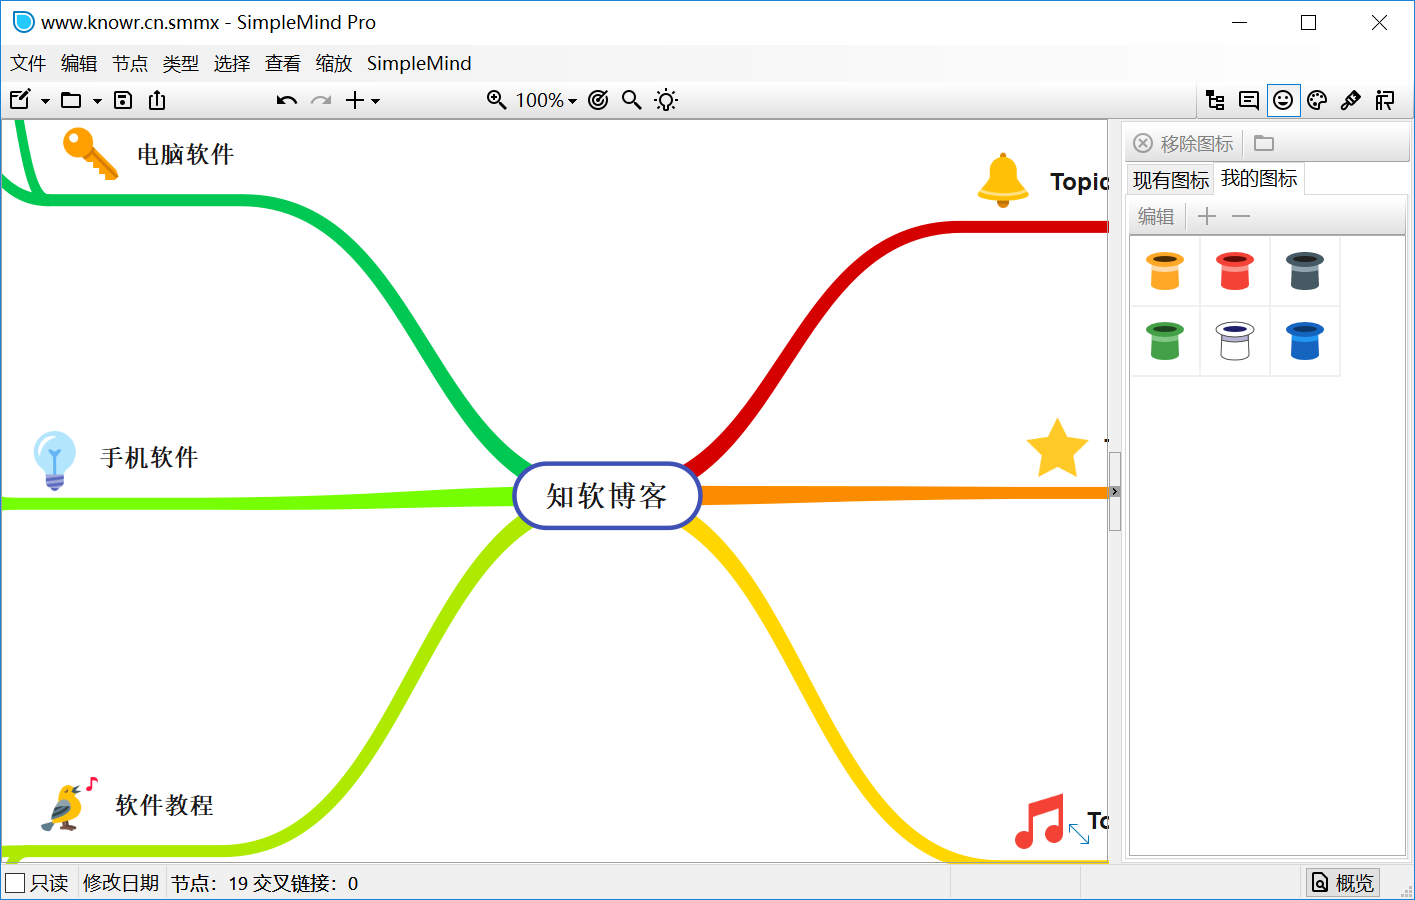Click the key icon on 电脑软件
The height and width of the screenshot is (900, 1415).
click(90, 153)
